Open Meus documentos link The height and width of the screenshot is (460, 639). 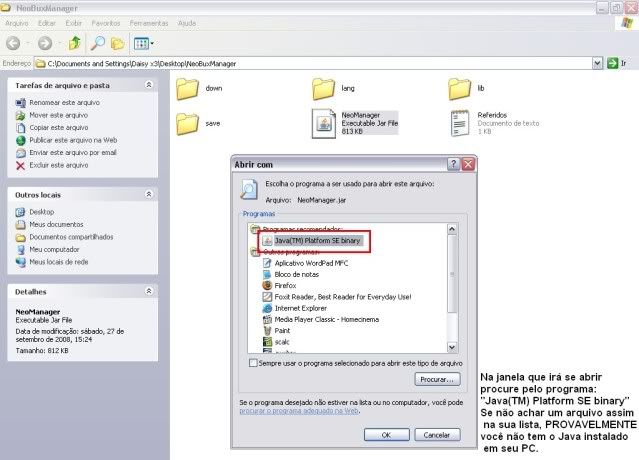click(x=56, y=224)
